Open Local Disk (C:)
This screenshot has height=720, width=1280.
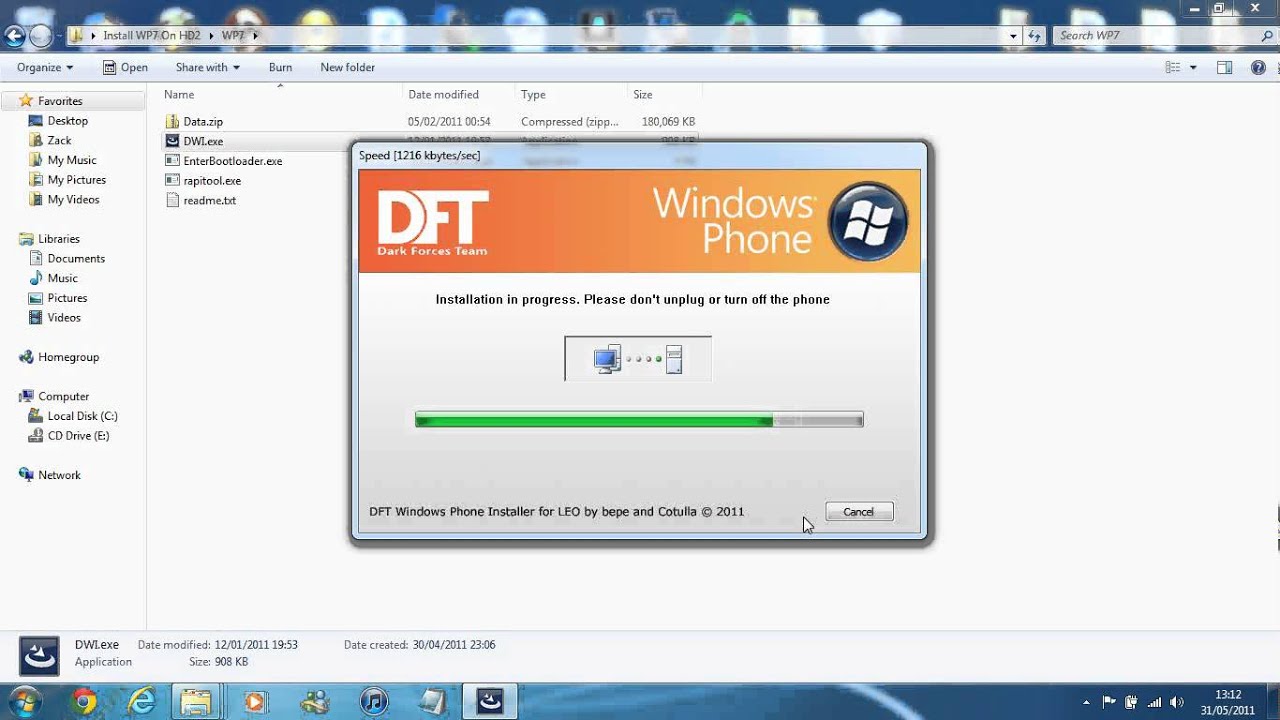click(x=82, y=416)
